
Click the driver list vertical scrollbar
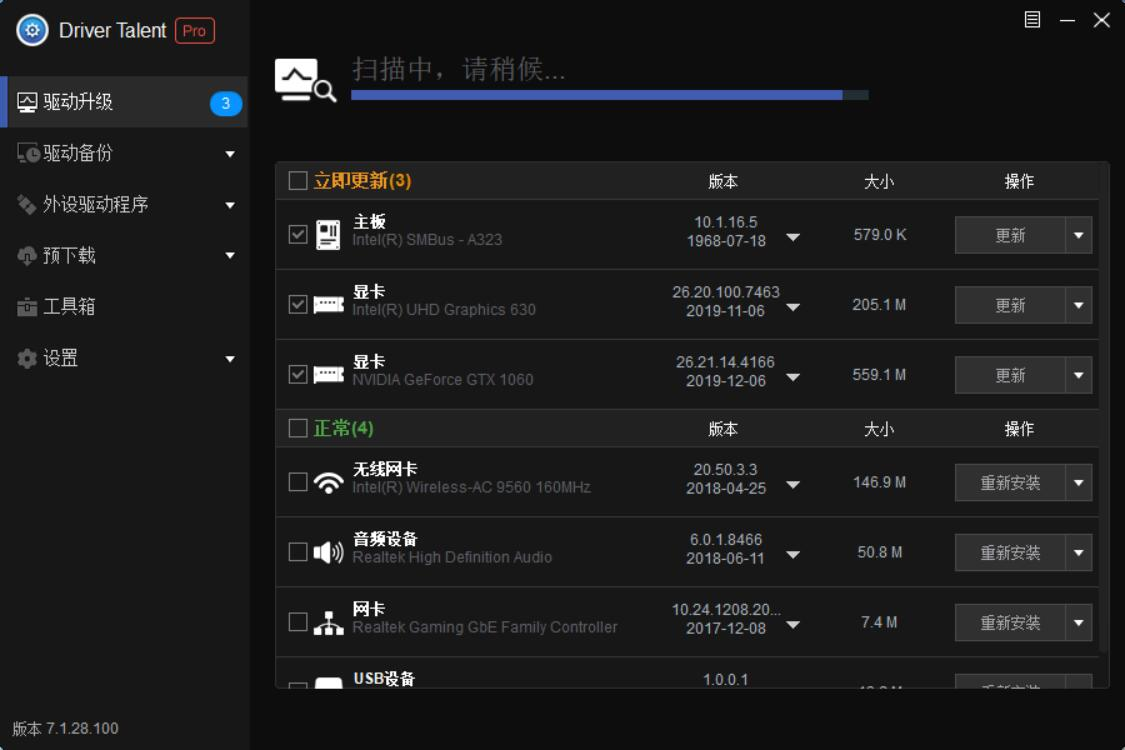(x=1103, y=409)
